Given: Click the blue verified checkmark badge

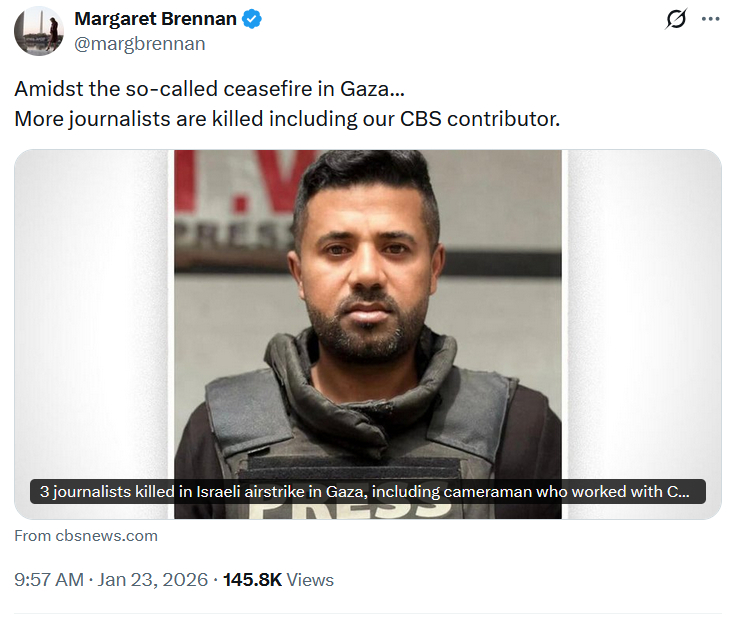Looking at the screenshot, I should (253, 19).
